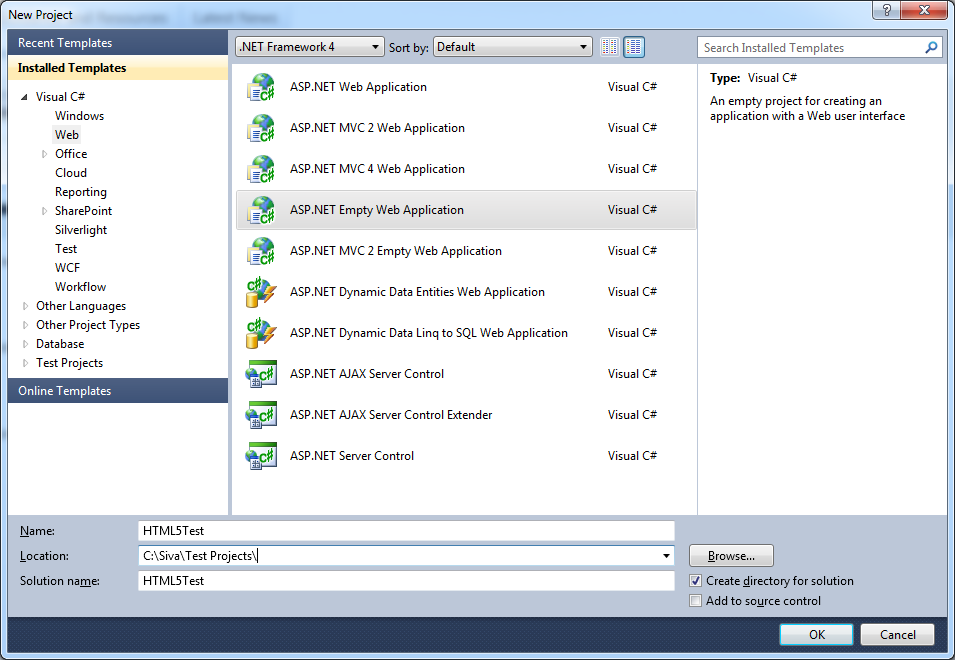Click the Browse... button
Viewport: 955px width, 660px height.
pos(731,556)
